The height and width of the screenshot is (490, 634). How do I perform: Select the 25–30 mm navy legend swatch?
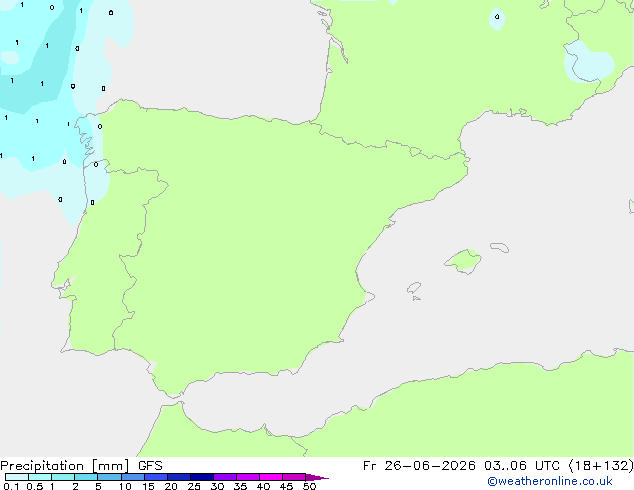202,477
